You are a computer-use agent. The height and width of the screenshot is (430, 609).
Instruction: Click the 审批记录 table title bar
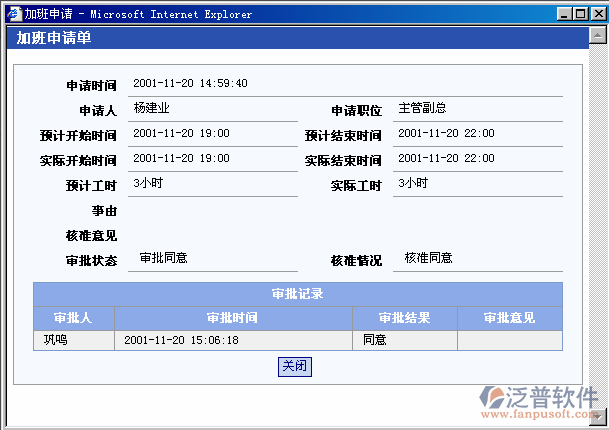pos(297,294)
